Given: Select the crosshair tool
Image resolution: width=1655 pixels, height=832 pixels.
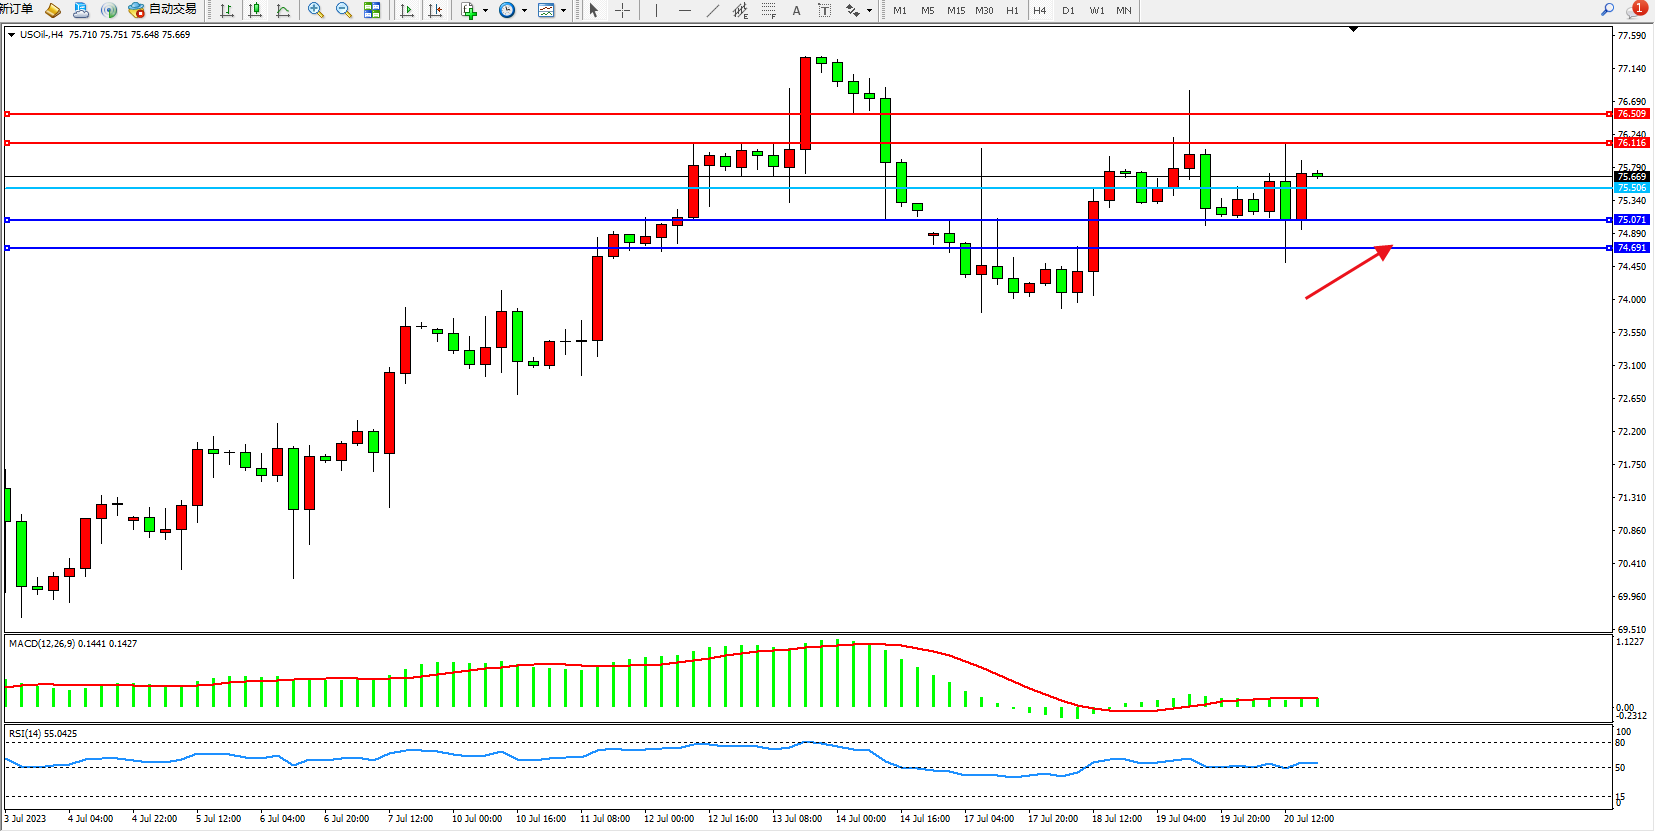Looking at the screenshot, I should click(x=622, y=10).
